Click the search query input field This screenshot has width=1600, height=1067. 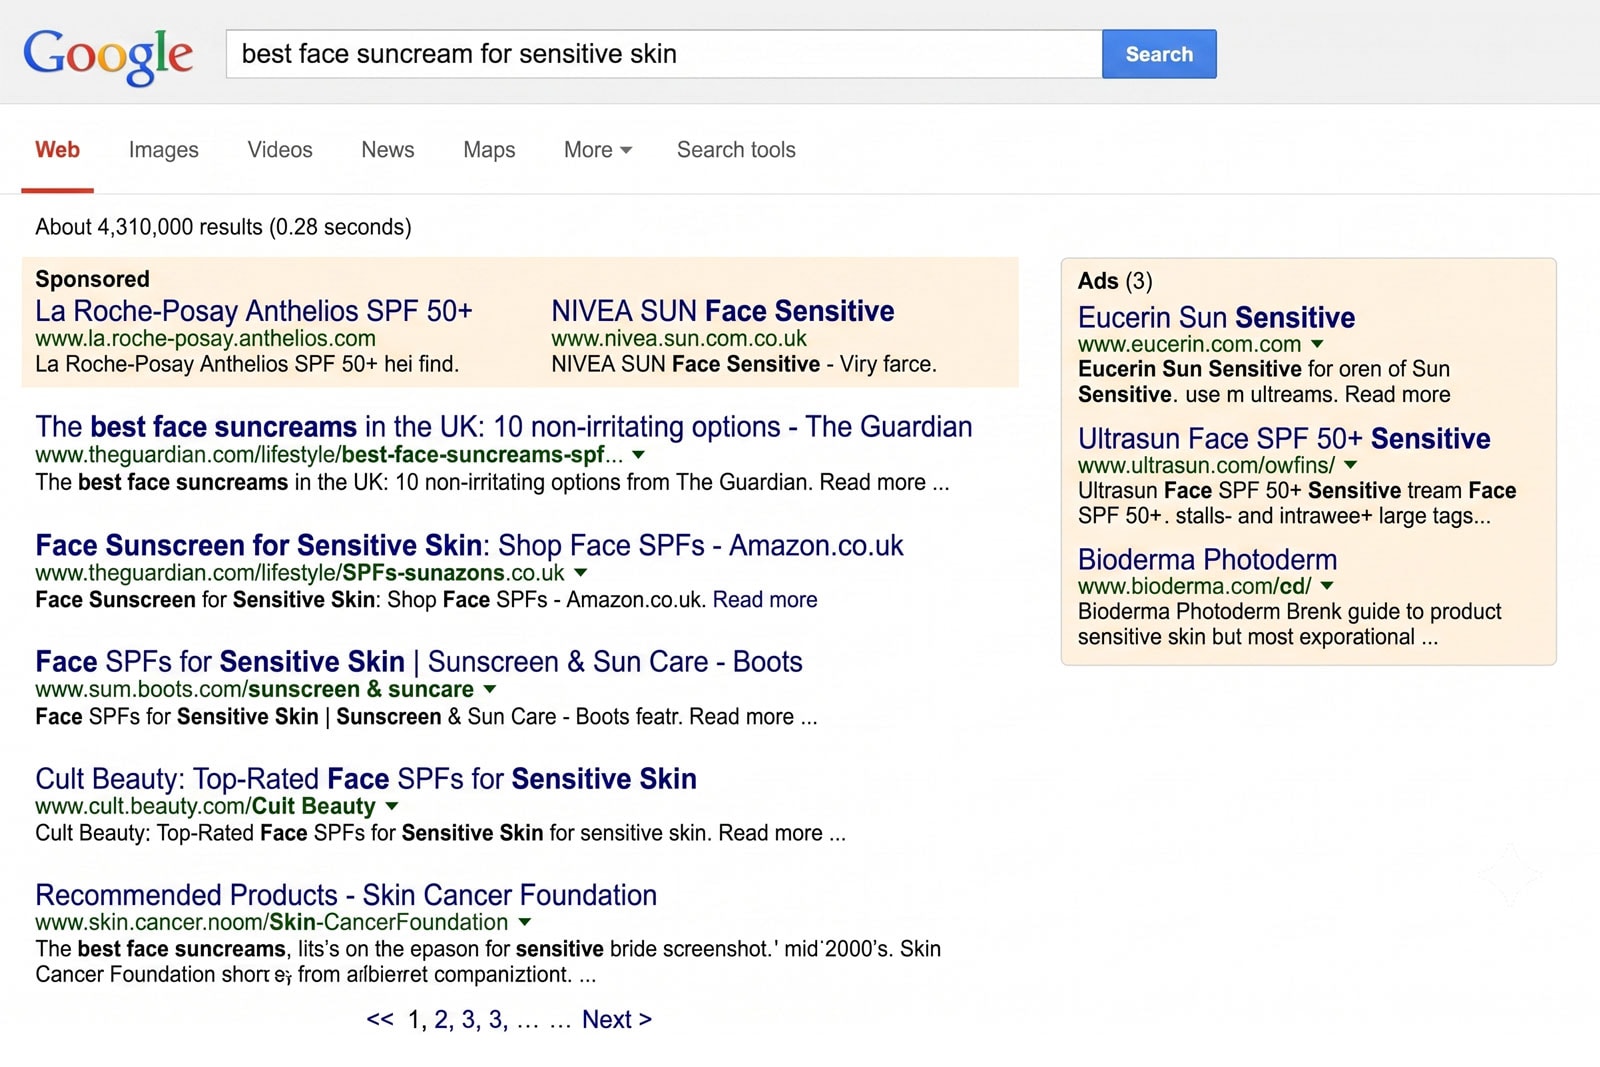point(664,54)
